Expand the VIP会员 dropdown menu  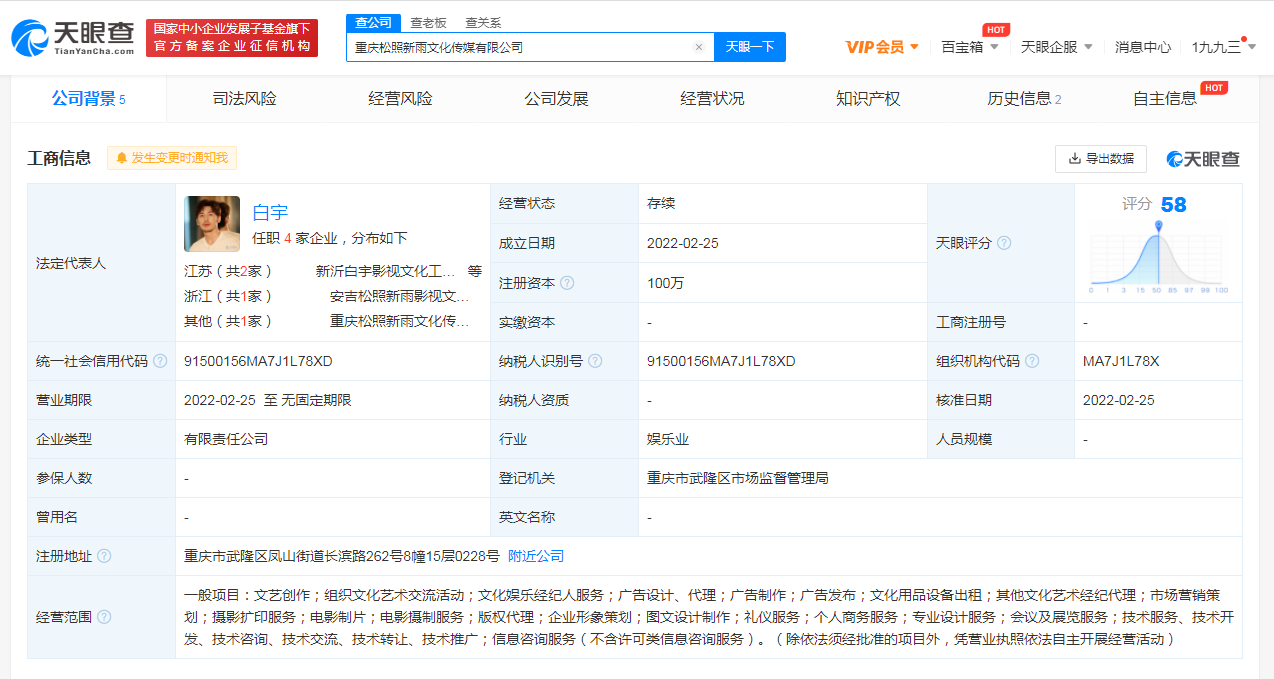click(882, 47)
